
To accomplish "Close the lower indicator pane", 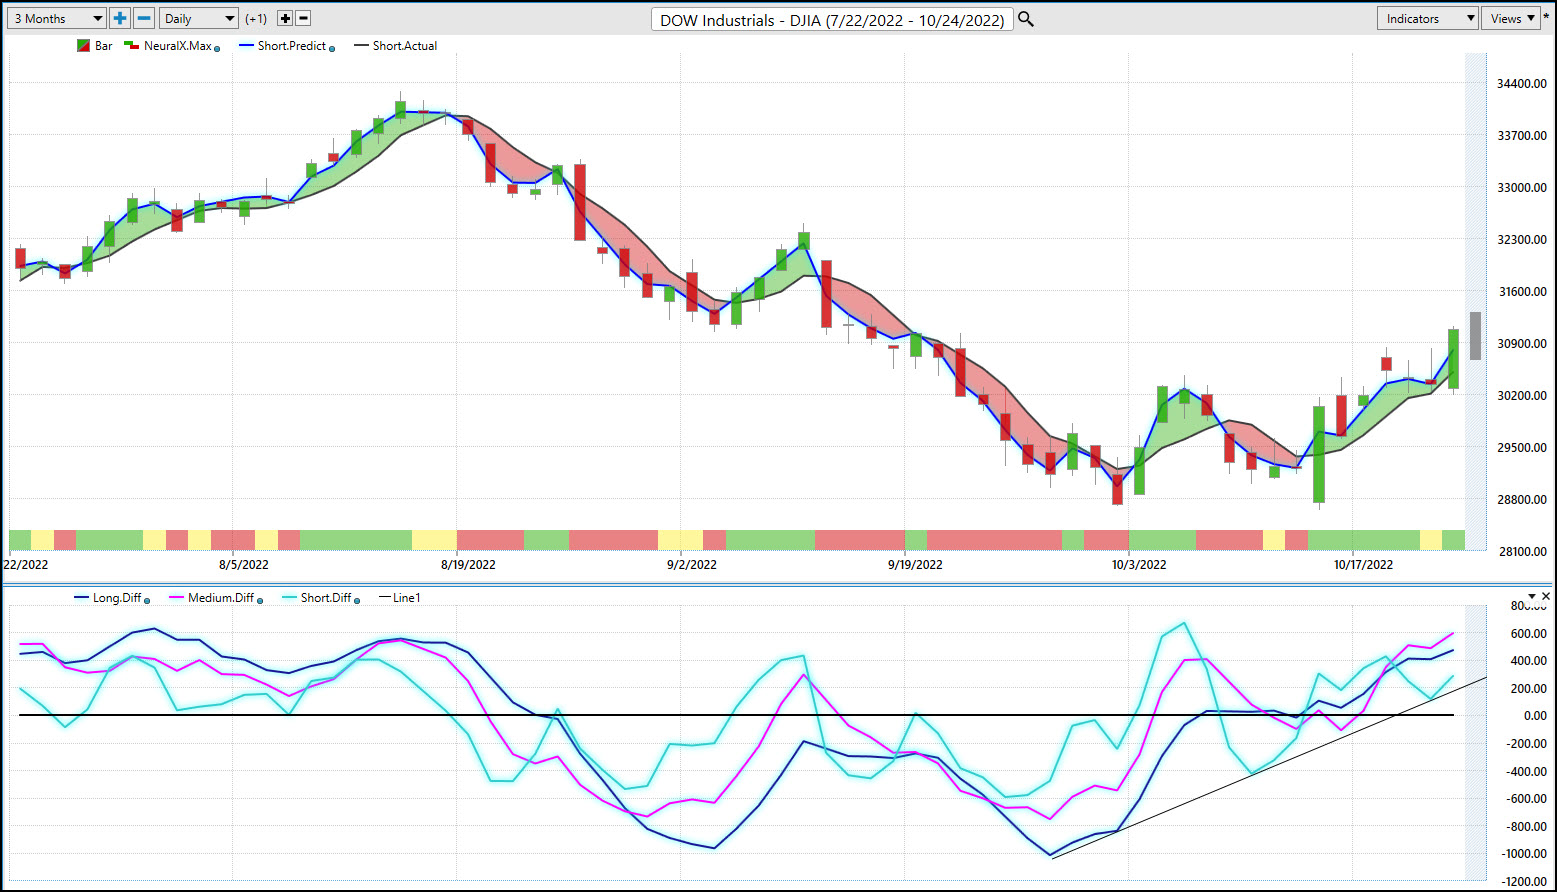I will [1546, 596].
